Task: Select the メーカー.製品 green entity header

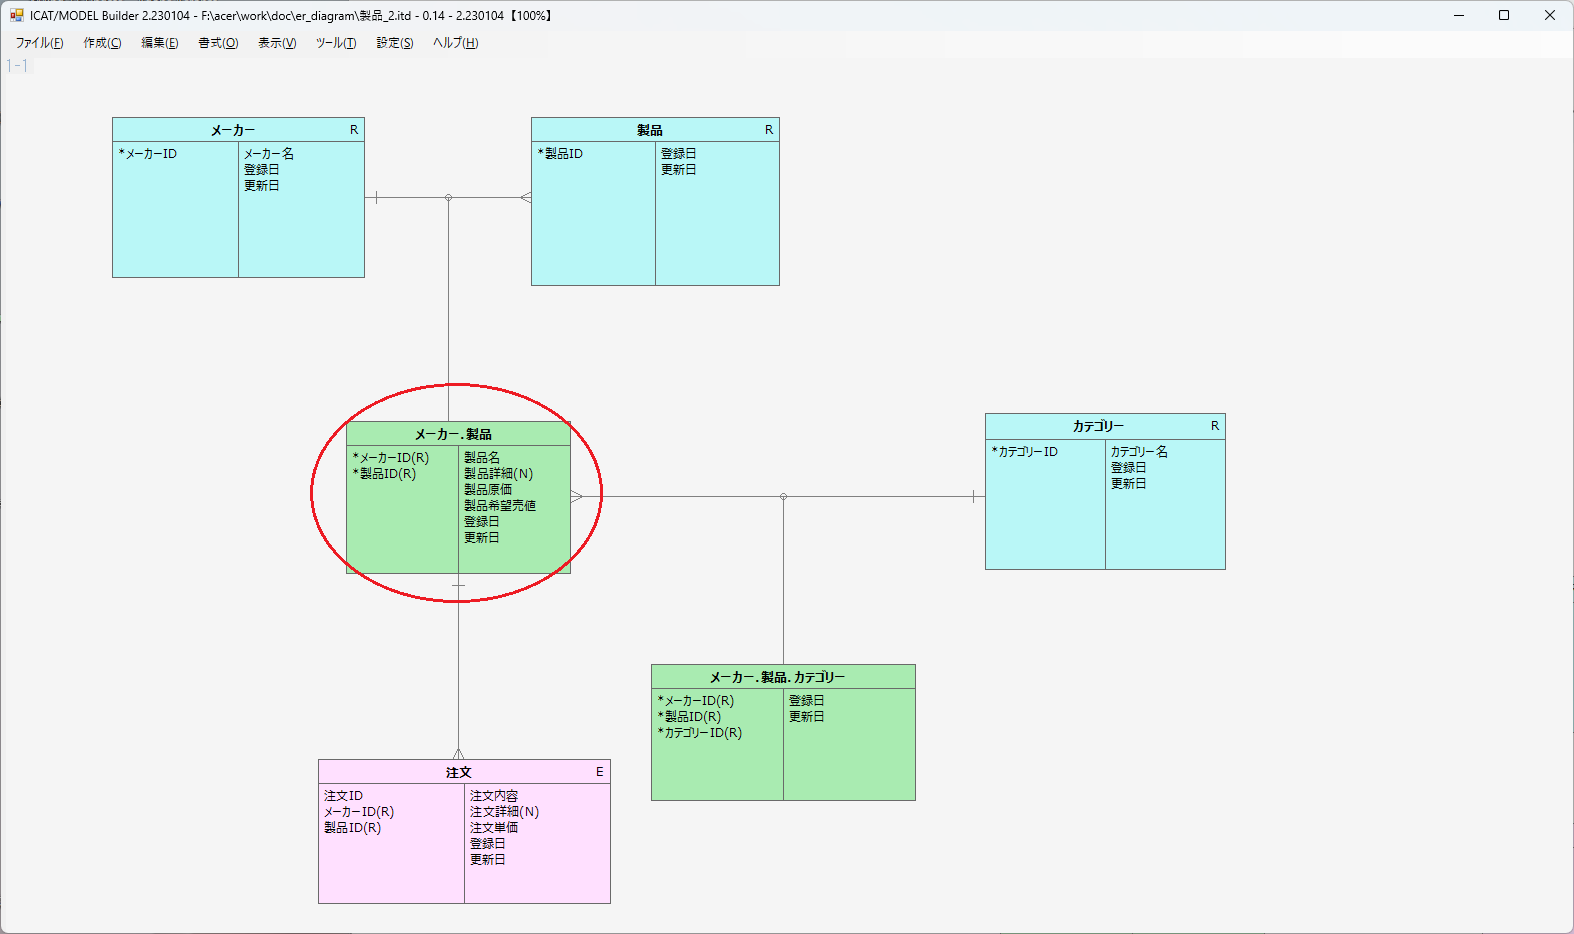Action: pos(453,434)
